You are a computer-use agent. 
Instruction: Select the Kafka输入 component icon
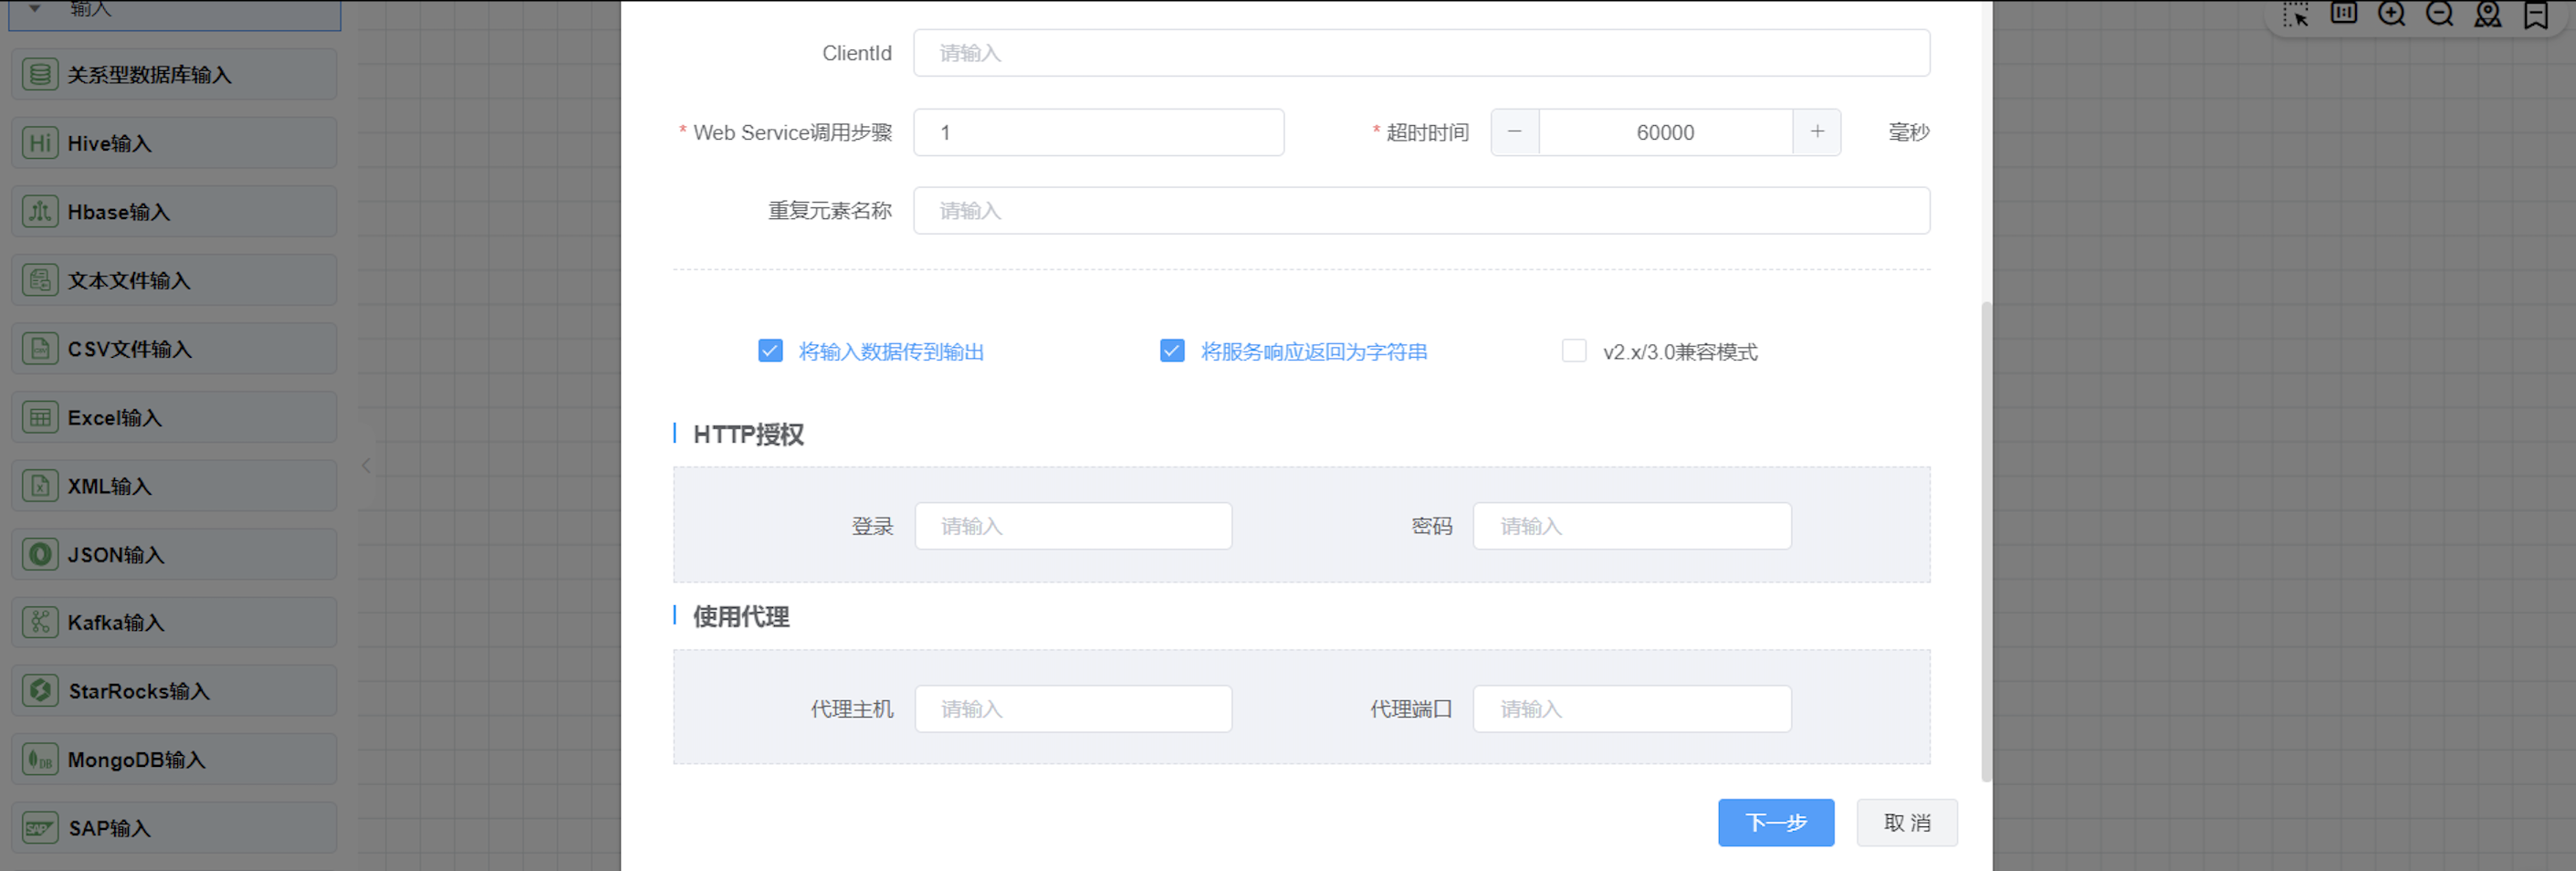(40, 622)
